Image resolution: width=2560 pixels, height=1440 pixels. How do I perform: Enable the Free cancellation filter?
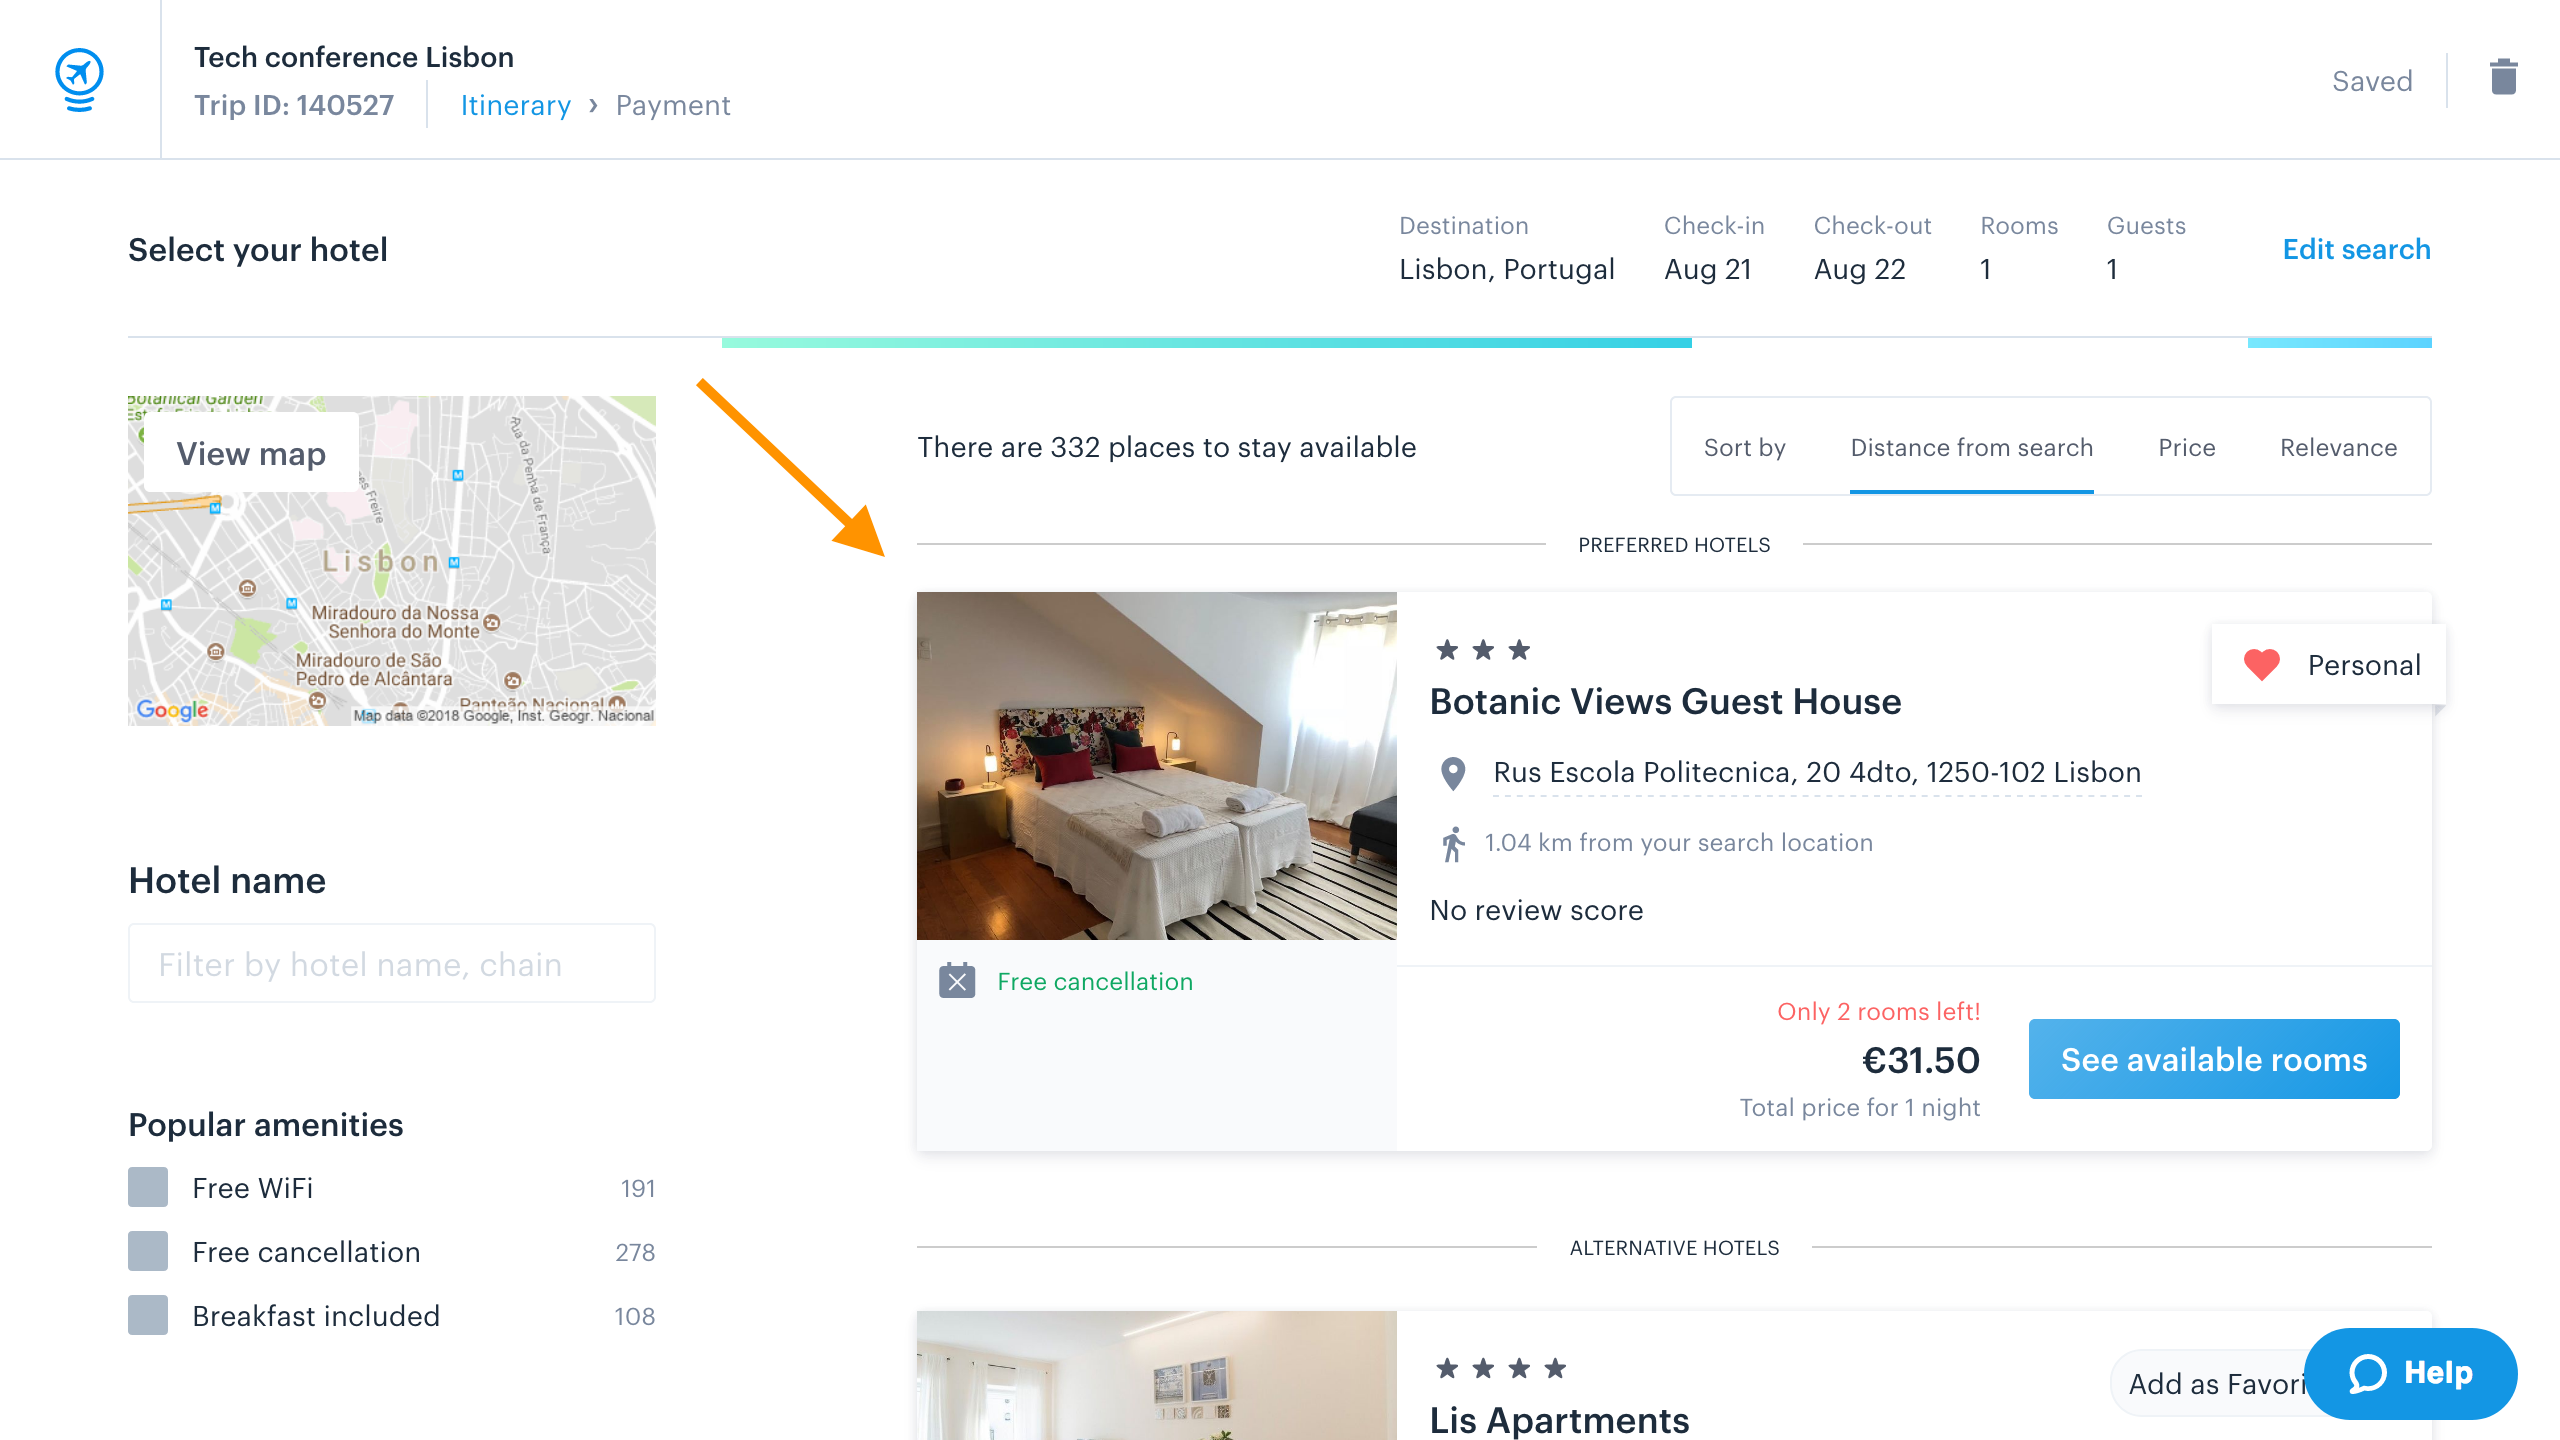[148, 1251]
